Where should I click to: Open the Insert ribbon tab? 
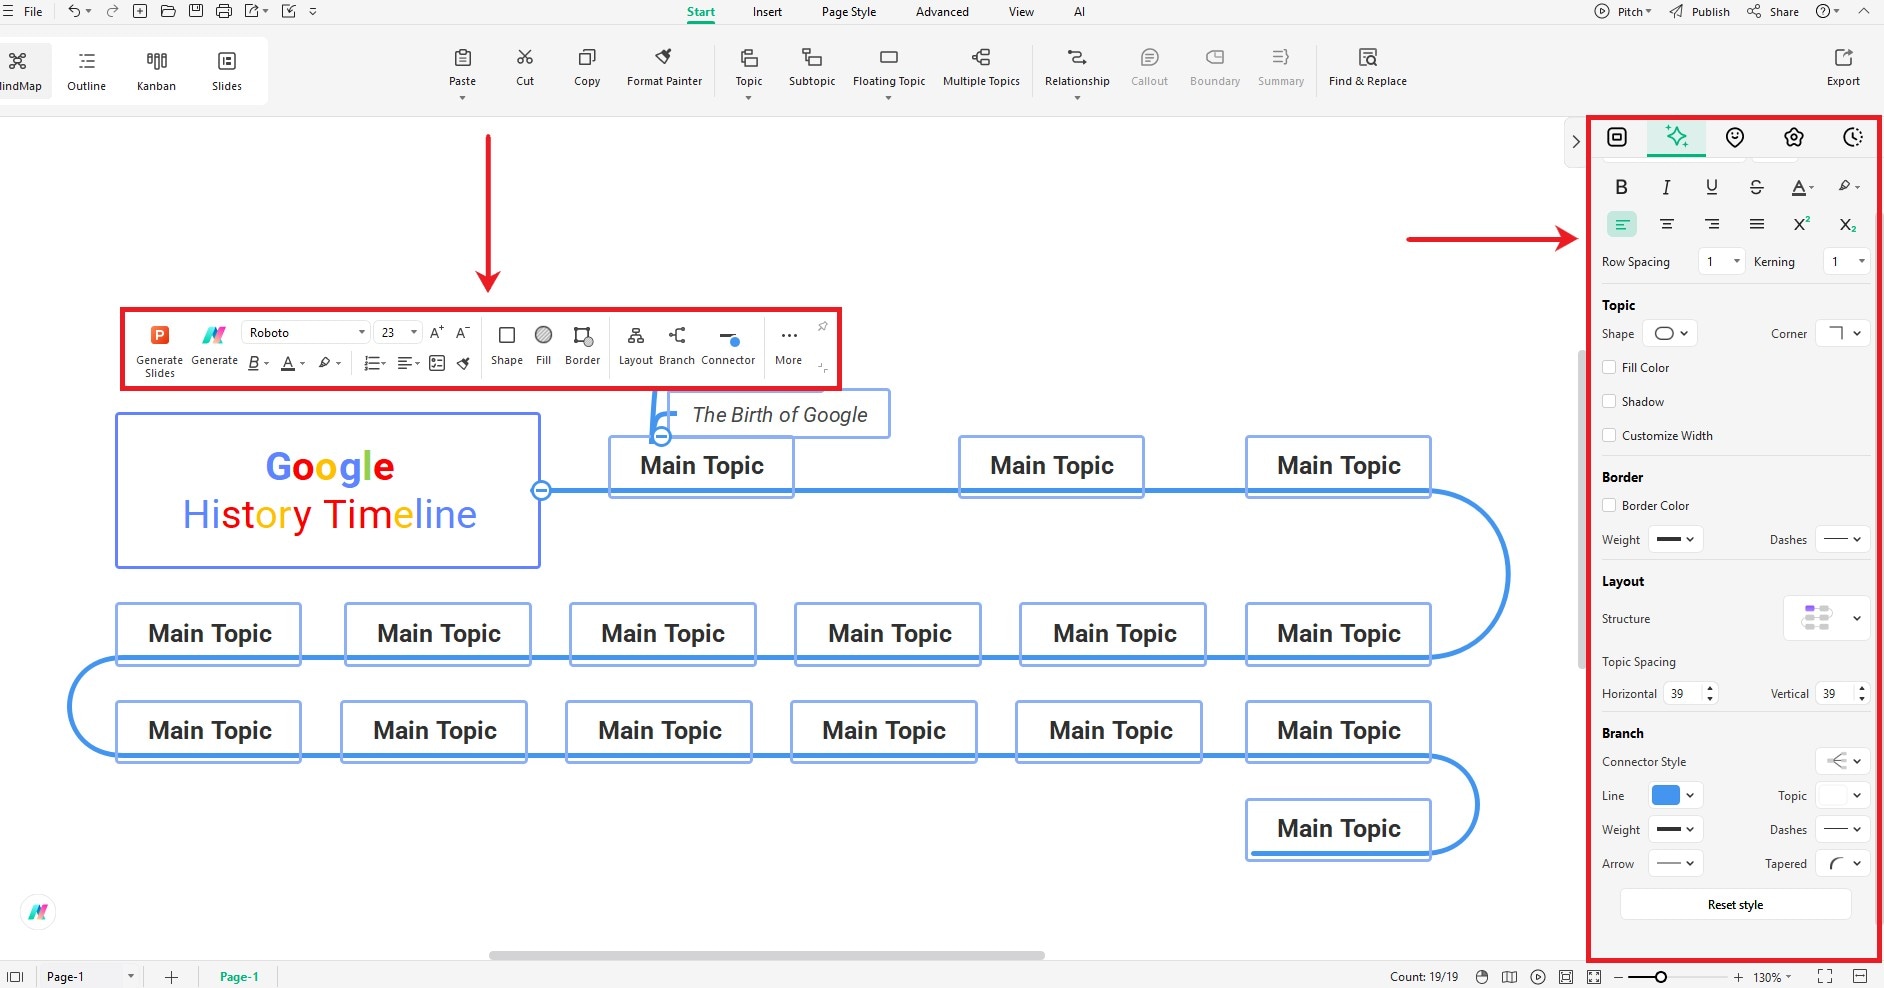pyautogui.click(x=767, y=12)
